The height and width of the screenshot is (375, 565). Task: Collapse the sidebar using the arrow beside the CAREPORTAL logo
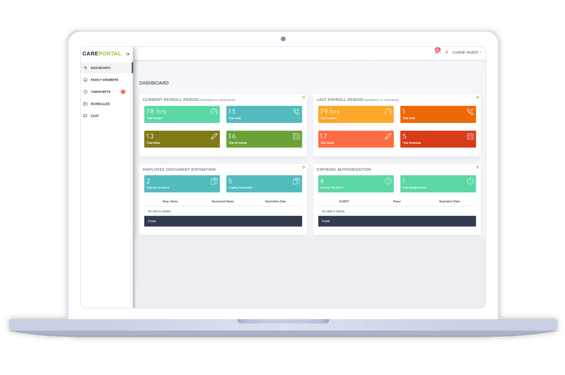point(128,54)
